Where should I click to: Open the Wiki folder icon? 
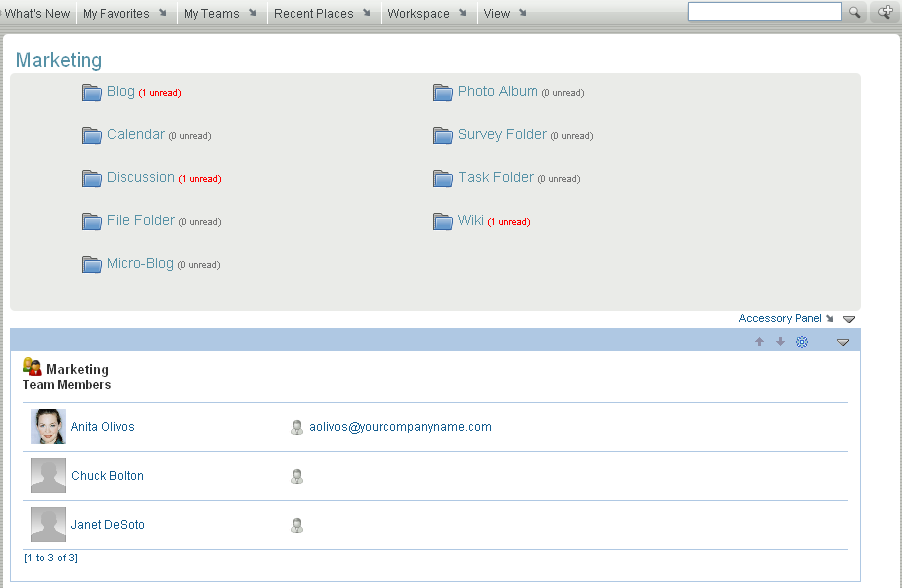click(443, 220)
